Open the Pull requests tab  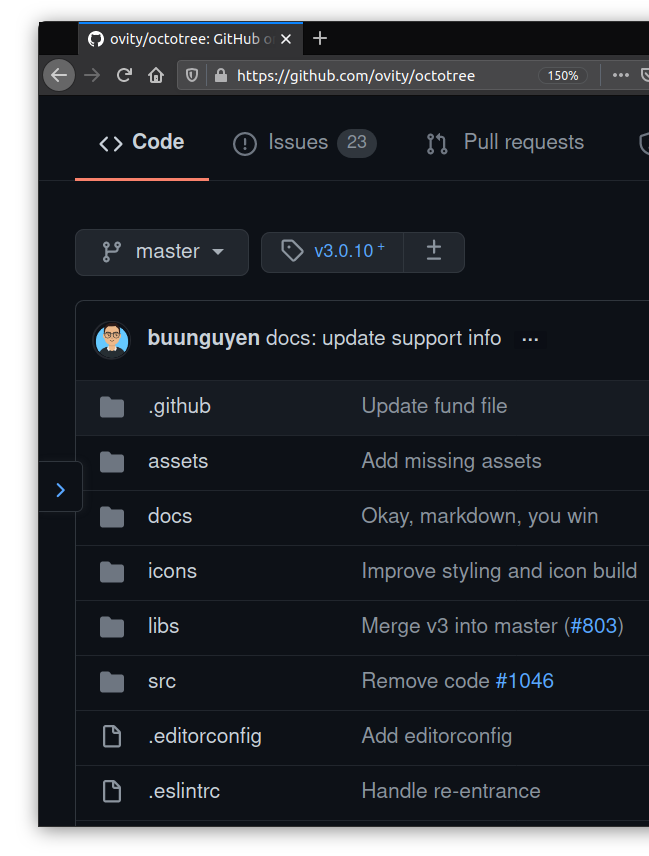pyautogui.click(x=505, y=142)
